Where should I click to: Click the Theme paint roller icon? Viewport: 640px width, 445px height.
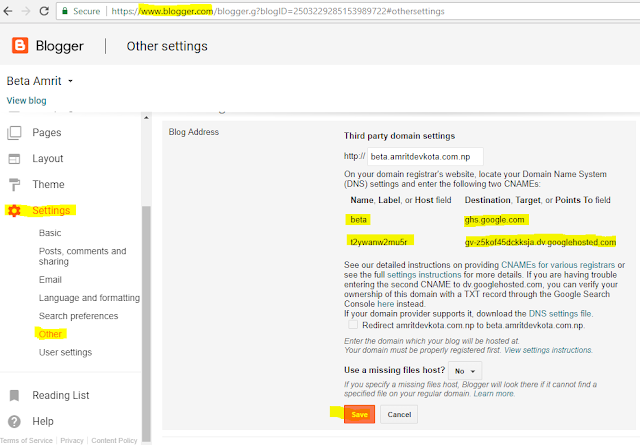(x=14, y=185)
